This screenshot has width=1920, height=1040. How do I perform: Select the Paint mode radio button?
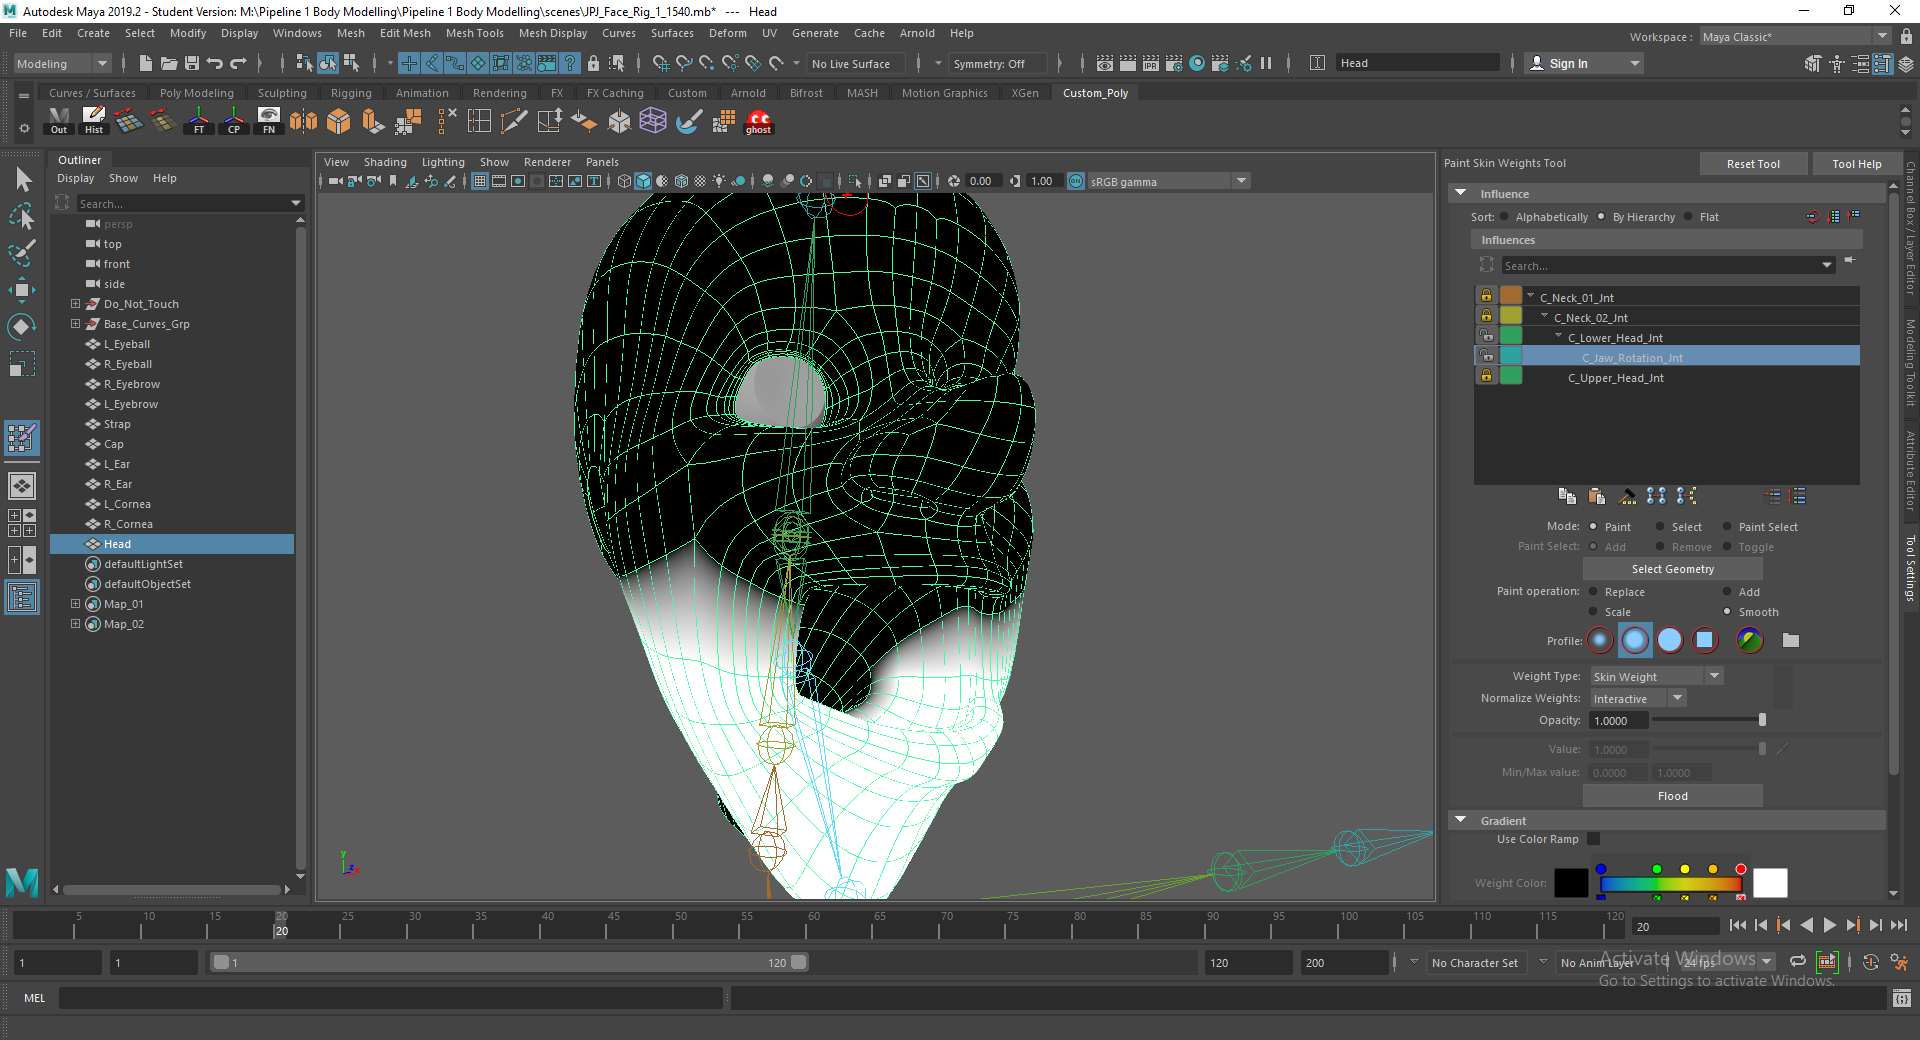1593,527
